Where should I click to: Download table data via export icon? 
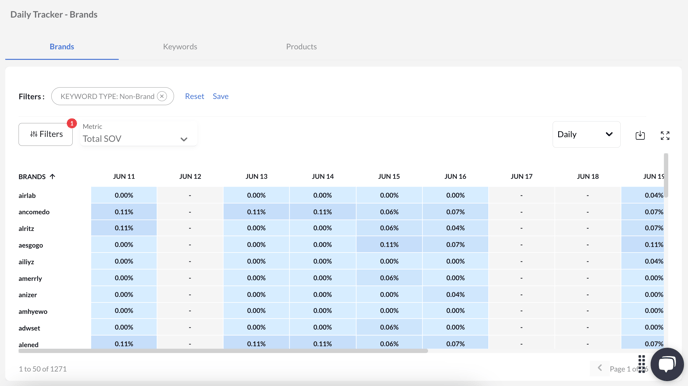coord(640,136)
